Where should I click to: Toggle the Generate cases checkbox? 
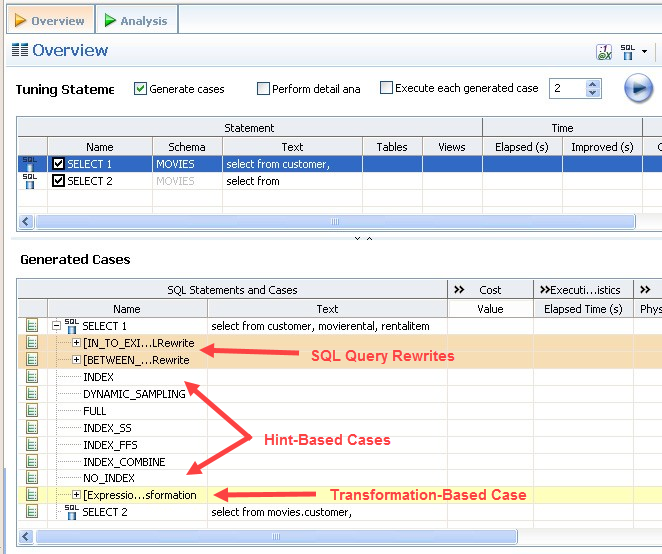140,89
